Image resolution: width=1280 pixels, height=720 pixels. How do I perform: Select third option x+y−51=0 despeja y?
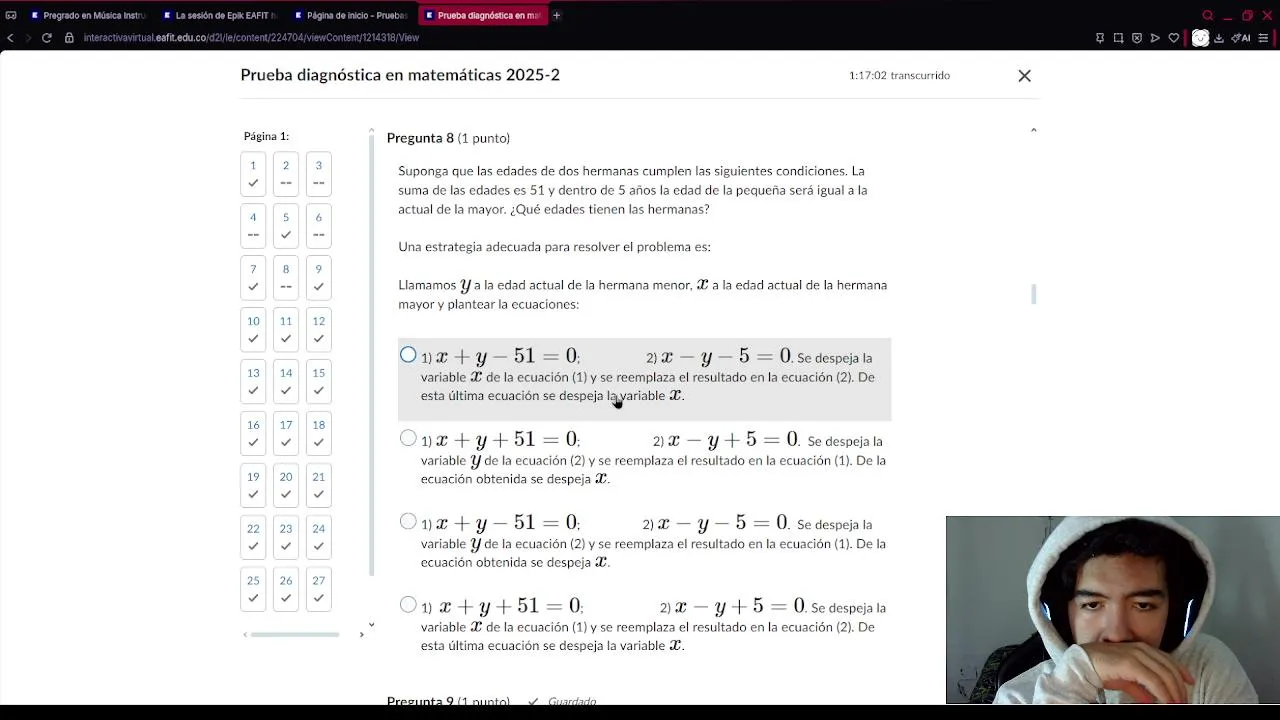[408, 521]
